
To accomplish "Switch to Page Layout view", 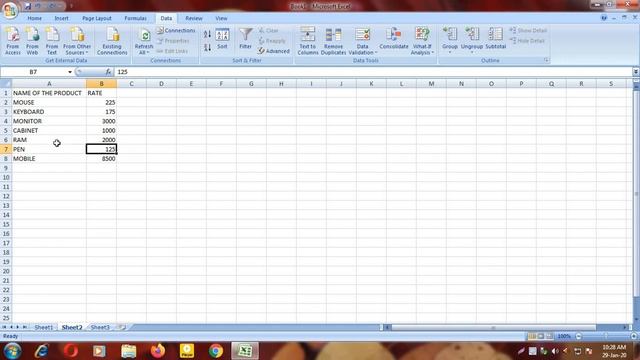I will [541, 336].
